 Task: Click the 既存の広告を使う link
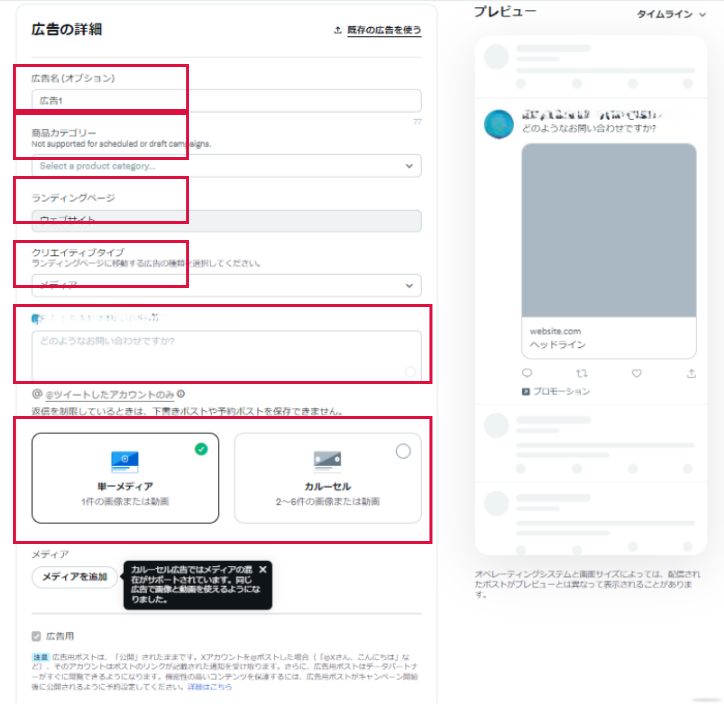(x=383, y=30)
